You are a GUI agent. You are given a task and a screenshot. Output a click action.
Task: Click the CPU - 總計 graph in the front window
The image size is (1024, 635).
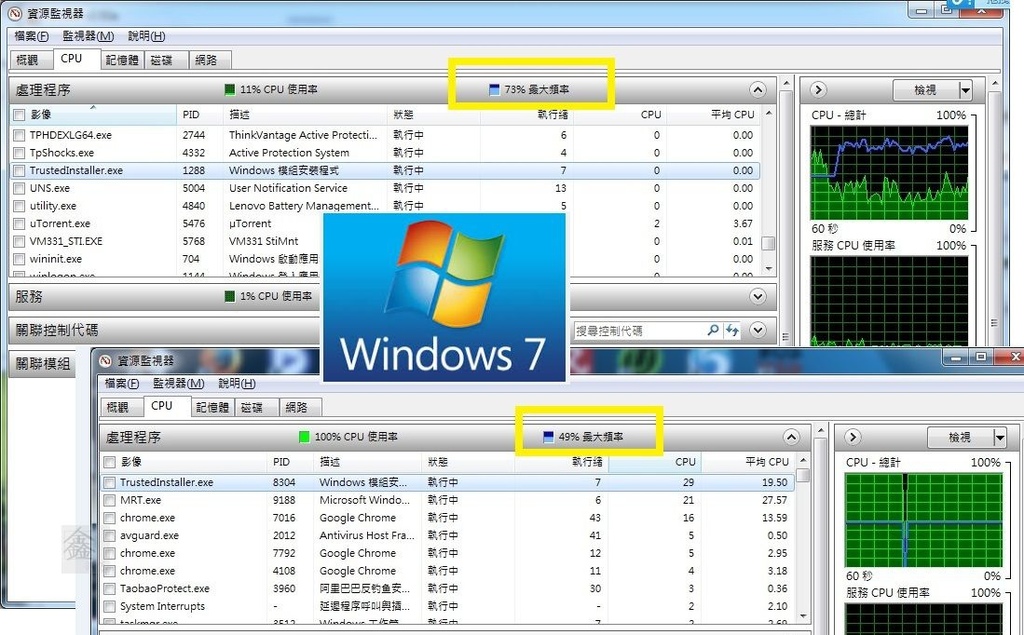923,521
